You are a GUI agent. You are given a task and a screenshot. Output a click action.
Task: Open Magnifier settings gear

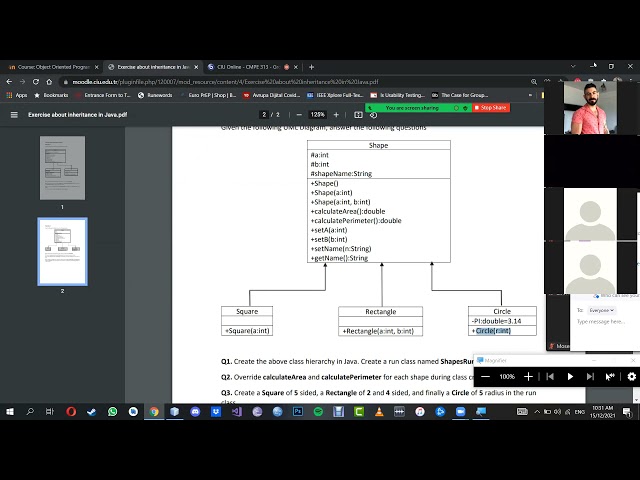tap(631, 376)
